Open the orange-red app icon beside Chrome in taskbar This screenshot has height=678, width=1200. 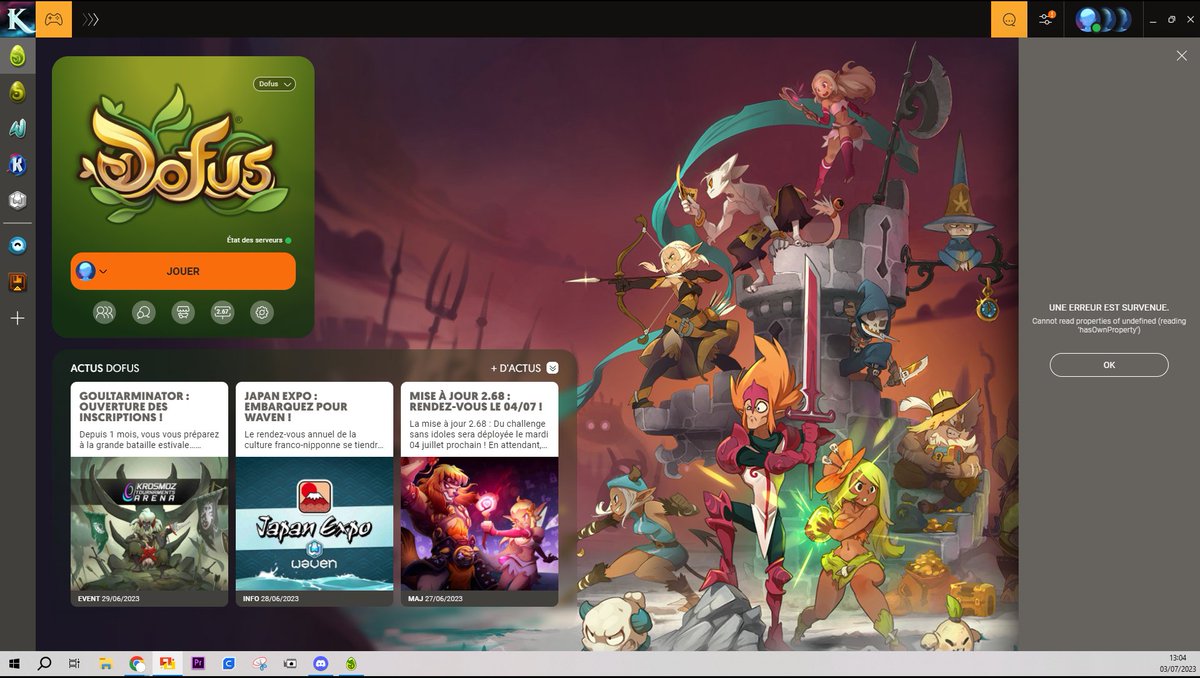(x=167, y=663)
